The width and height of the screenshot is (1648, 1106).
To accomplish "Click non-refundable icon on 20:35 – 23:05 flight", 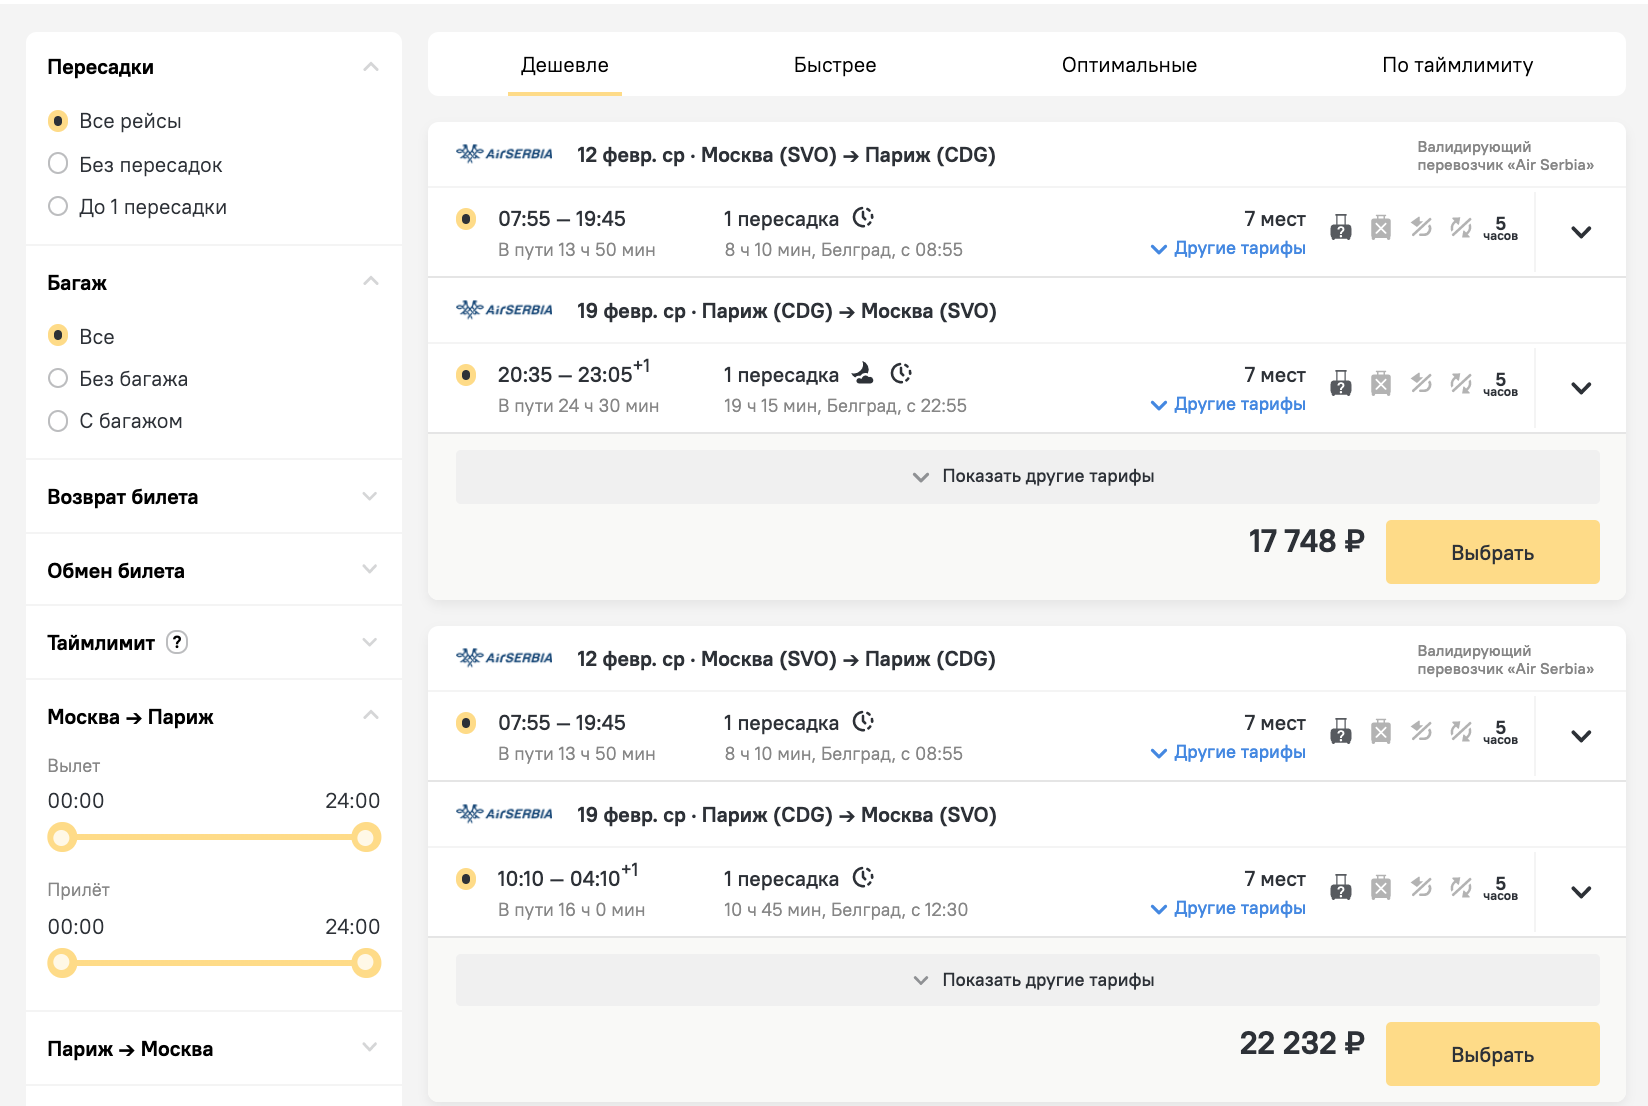I will tap(1421, 383).
